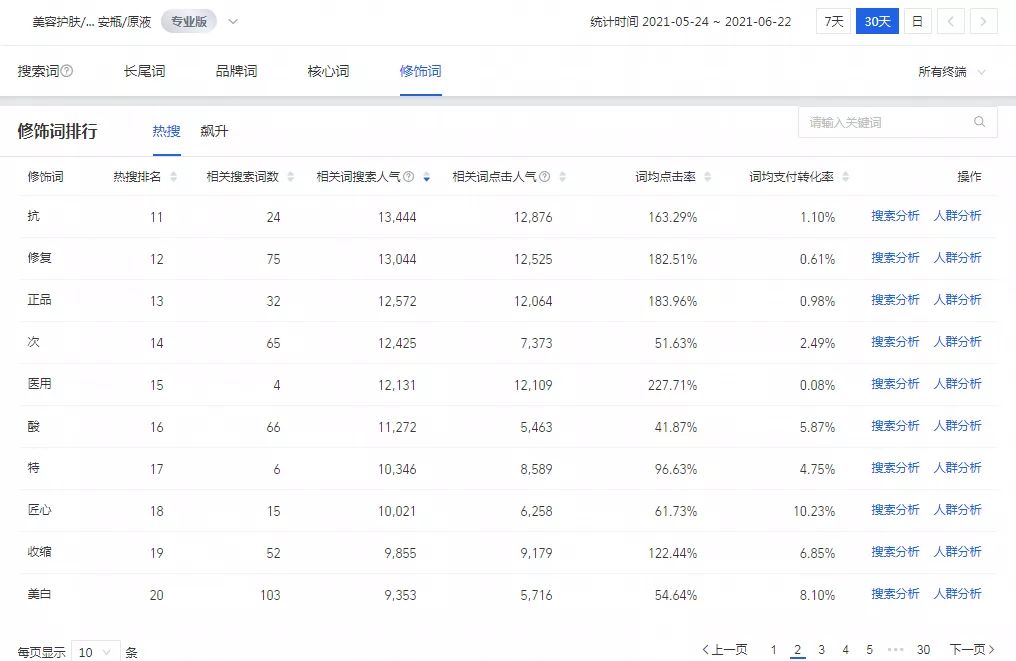This screenshot has height=661, width=1016.
Task: Click the info icon beside 相关词搜索人气 header
Action: 407,175
